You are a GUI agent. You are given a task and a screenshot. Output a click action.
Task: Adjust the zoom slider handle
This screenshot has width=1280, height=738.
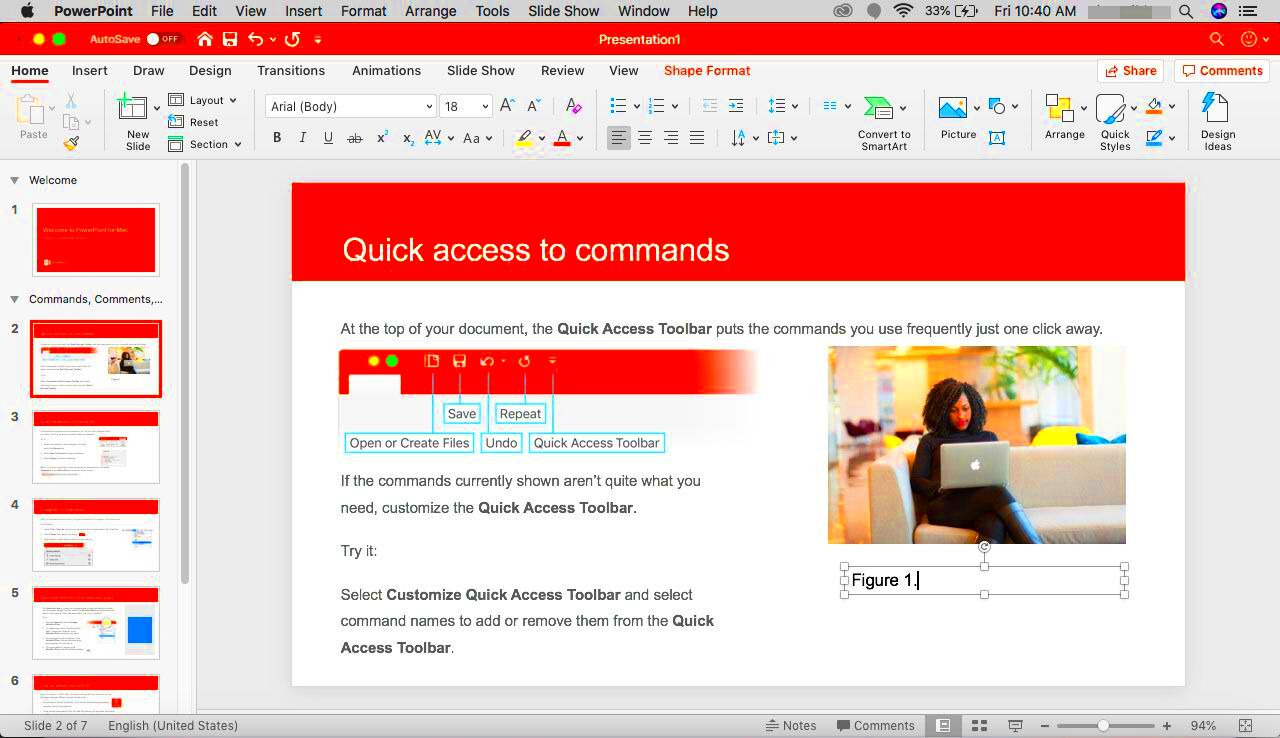(1103, 725)
